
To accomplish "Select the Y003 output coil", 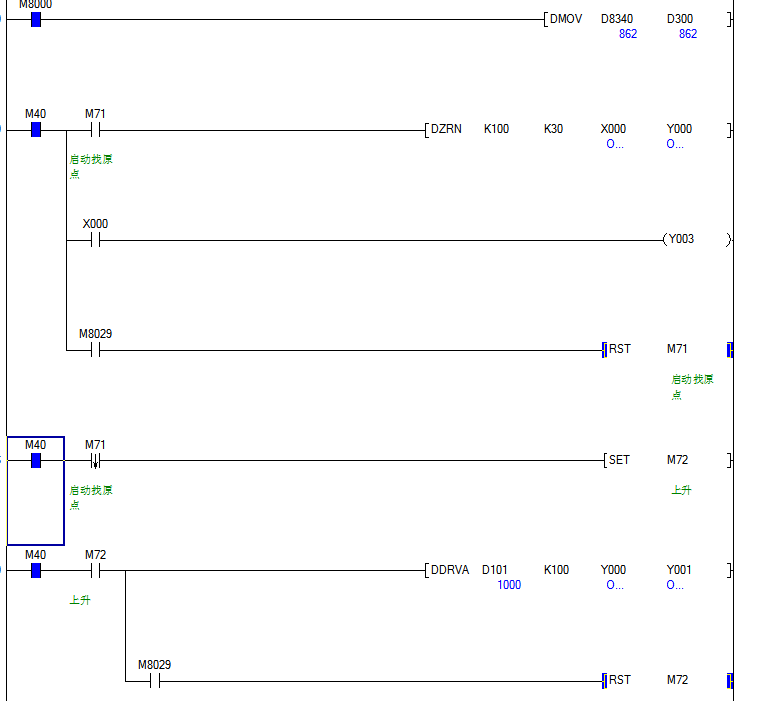I will pyautogui.click(x=680, y=239).
